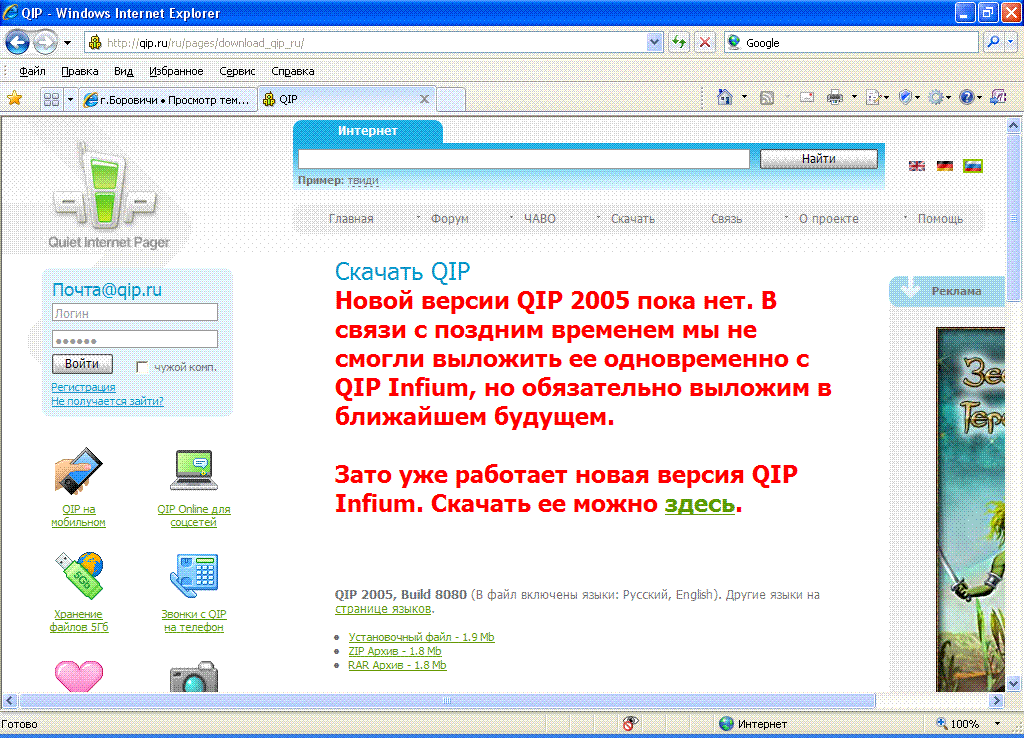Open the Связь navigation item
The image size is (1024, 738).
(x=727, y=219)
